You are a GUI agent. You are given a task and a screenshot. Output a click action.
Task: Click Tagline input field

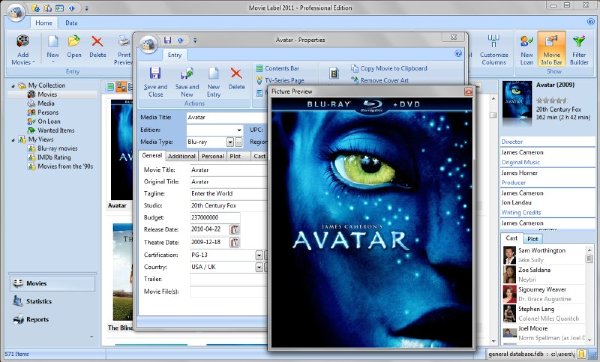pos(228,194)
